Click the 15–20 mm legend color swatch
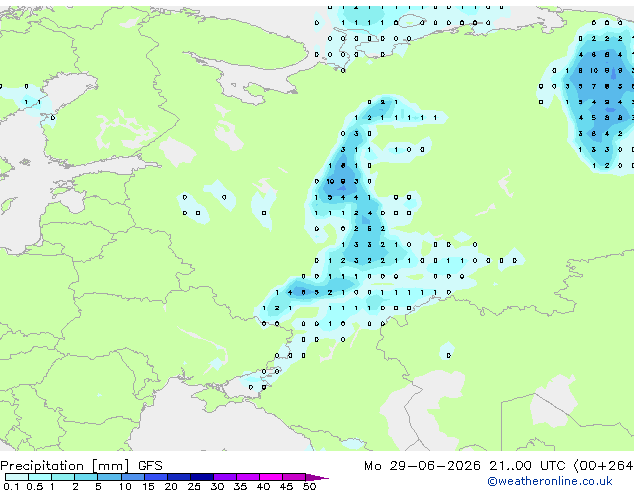This screenshot has width=634, height=490. coord(156,477)
